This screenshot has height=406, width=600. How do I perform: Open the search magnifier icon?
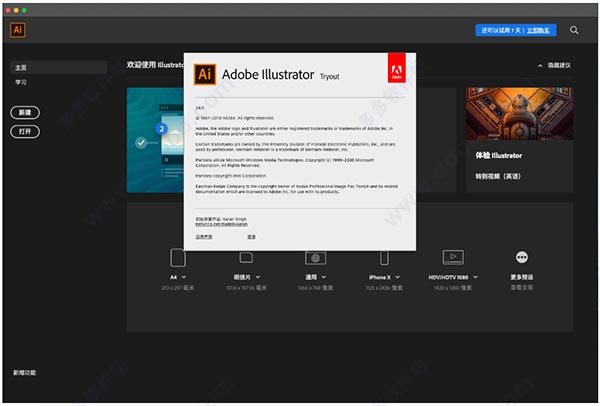pos(574,30)
